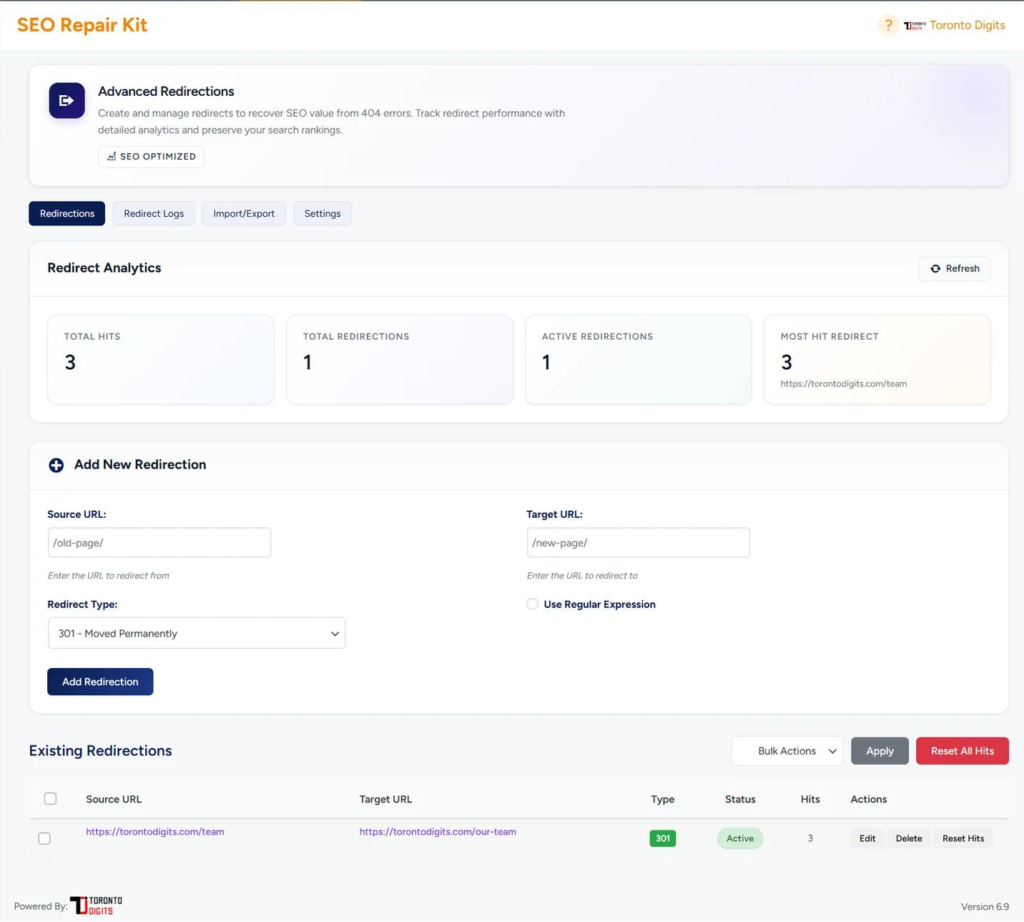Select the torontodigits.com/team row checkbox
This screenshot has height=922, width=1024.
[44, 838]
